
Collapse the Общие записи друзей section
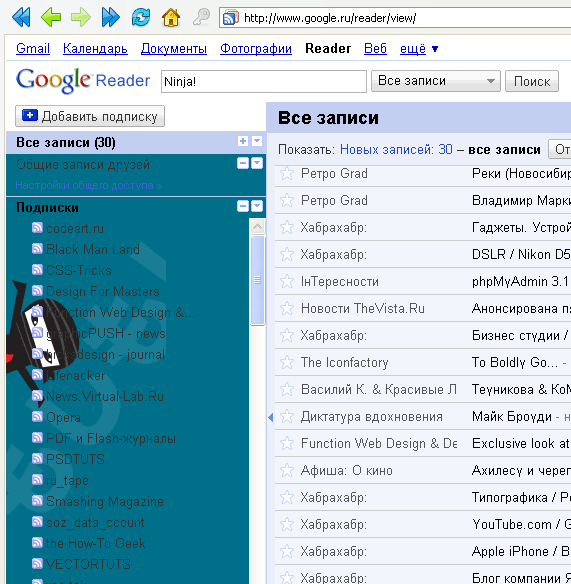click(243, 163)
